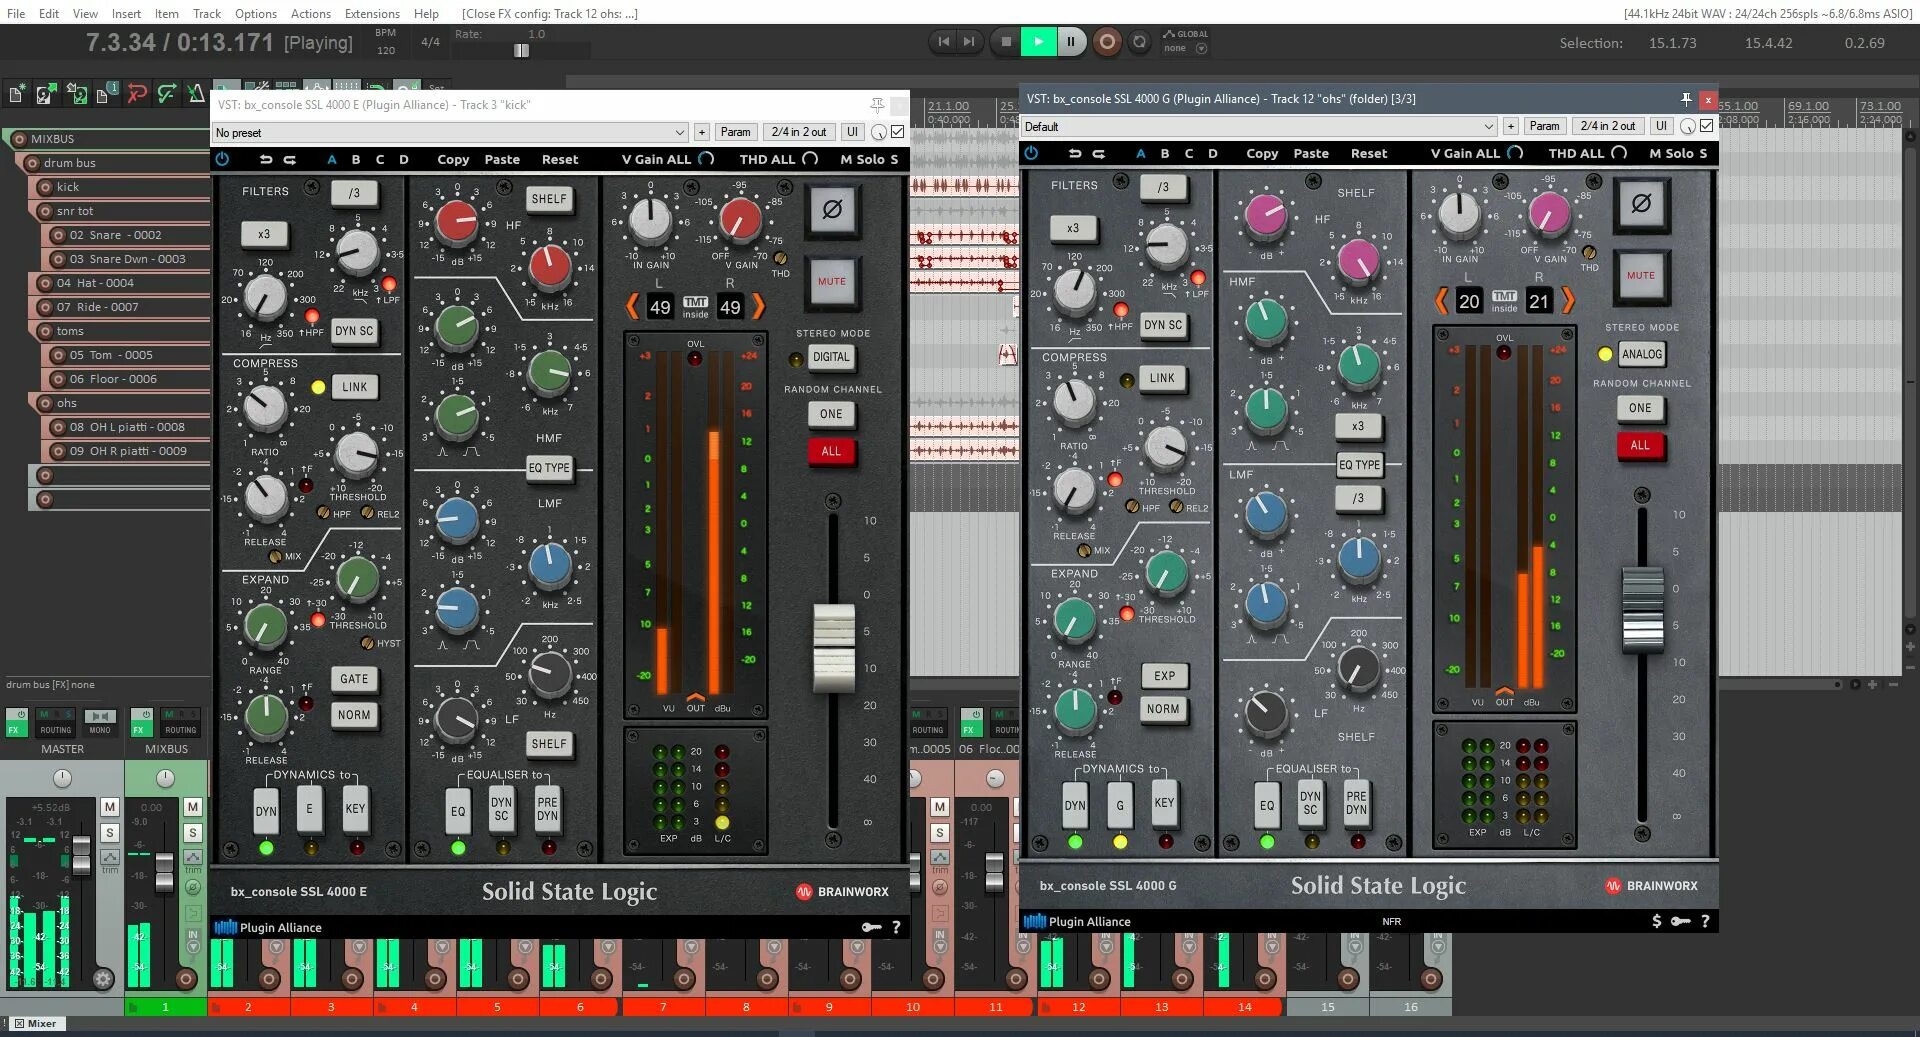Viewport: 1920px width, 1037px height.
Task: Click the output fader cap in SSL 4000 E
Action: pyautogui.click(x=833, y=648)
